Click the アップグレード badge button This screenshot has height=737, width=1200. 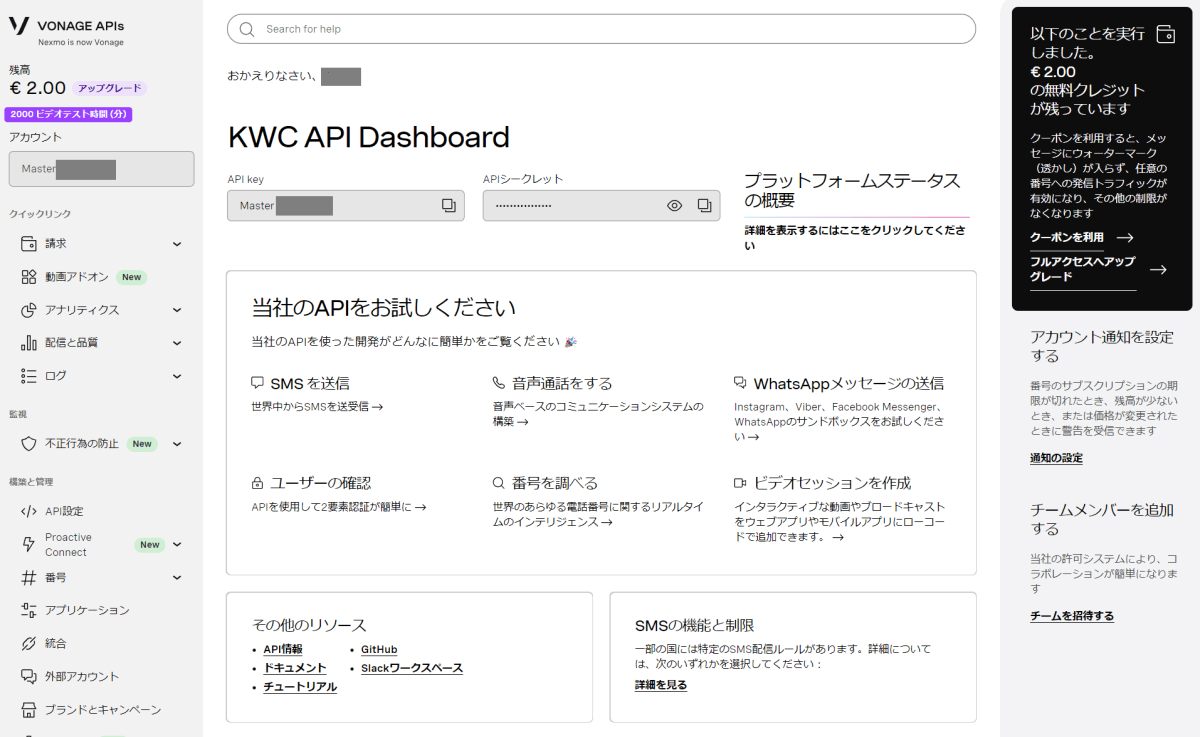tap(109, 88)
